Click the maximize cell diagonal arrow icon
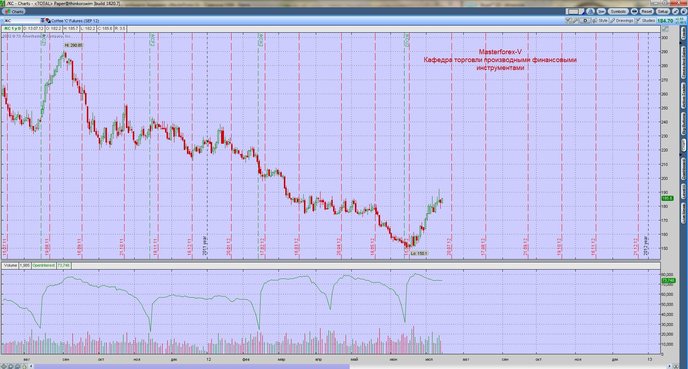Viewport: 688px width, 369px height. 665,29
